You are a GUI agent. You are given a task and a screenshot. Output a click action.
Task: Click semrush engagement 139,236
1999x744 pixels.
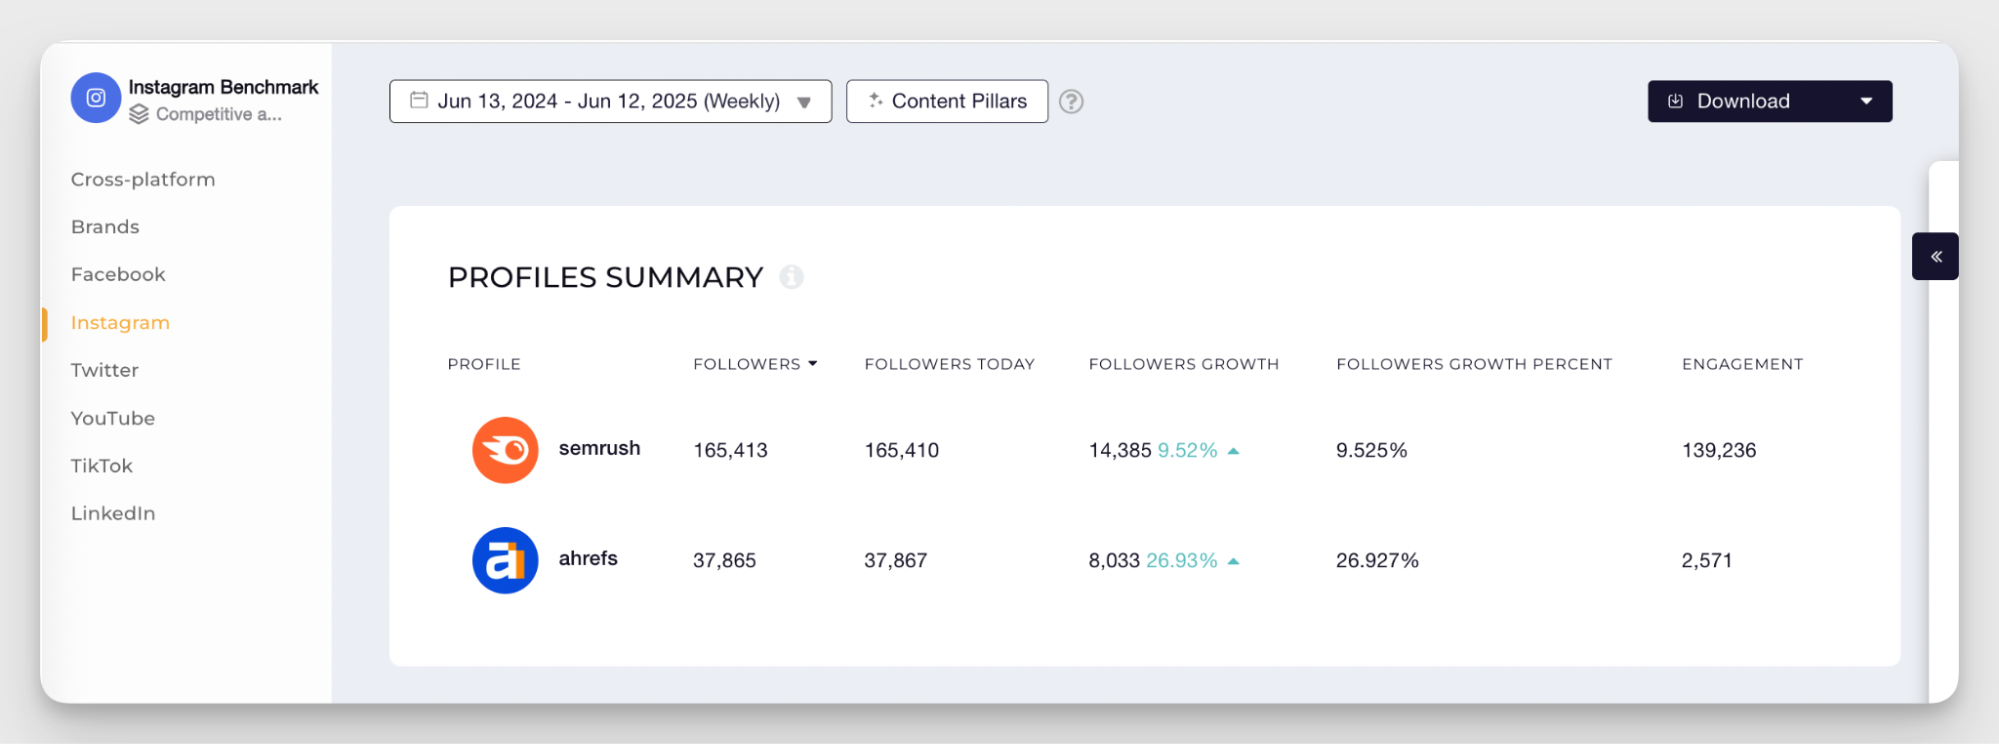tap(1719, 450)
